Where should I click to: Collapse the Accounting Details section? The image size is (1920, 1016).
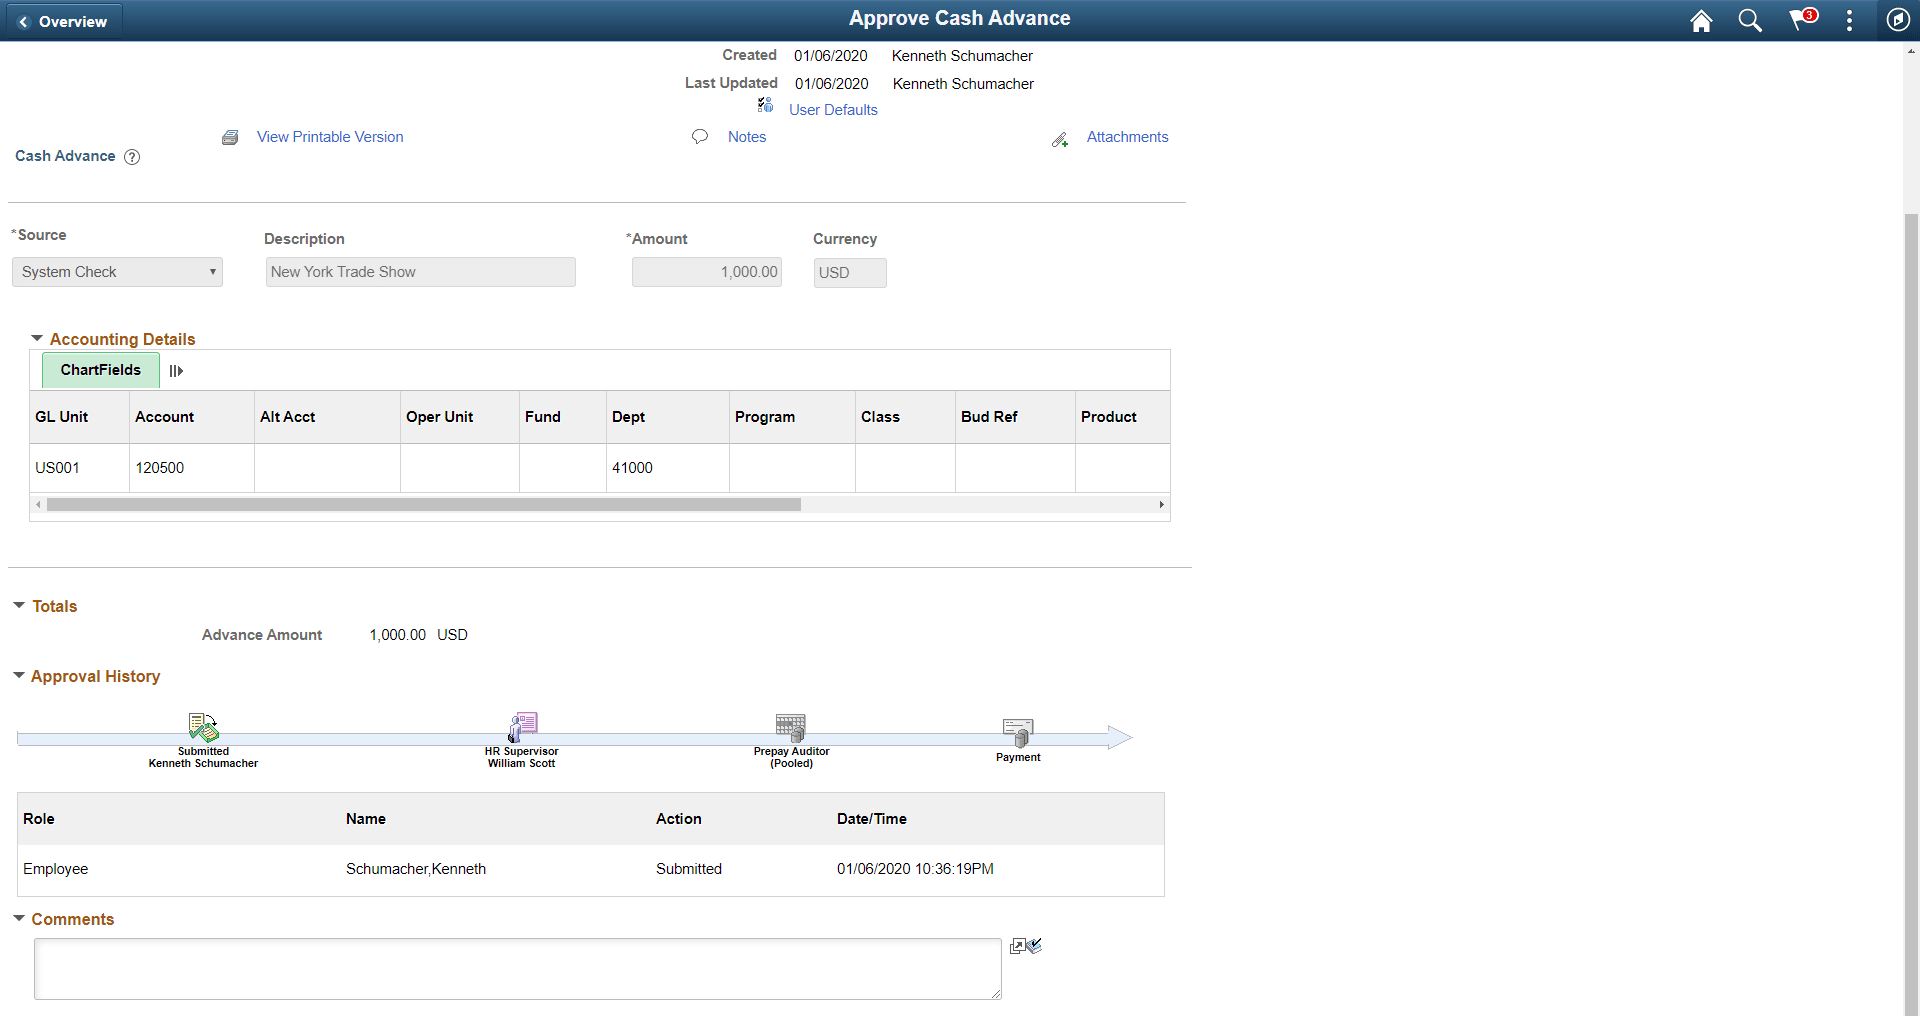pos(38,339)
